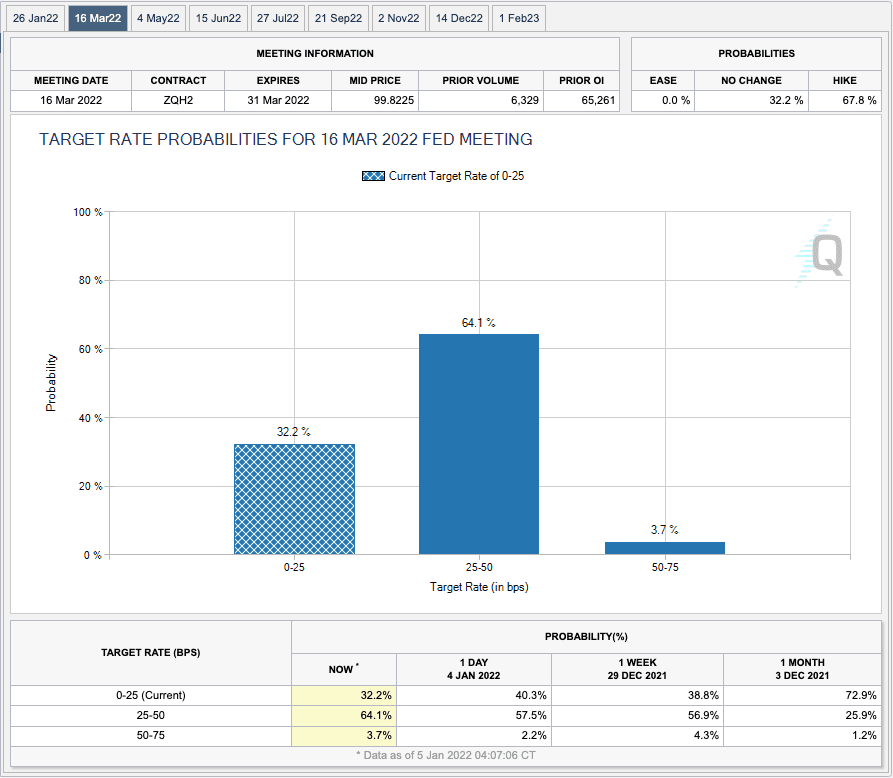View the 27 Jul22 meeting tab

(x=277, y=18)
